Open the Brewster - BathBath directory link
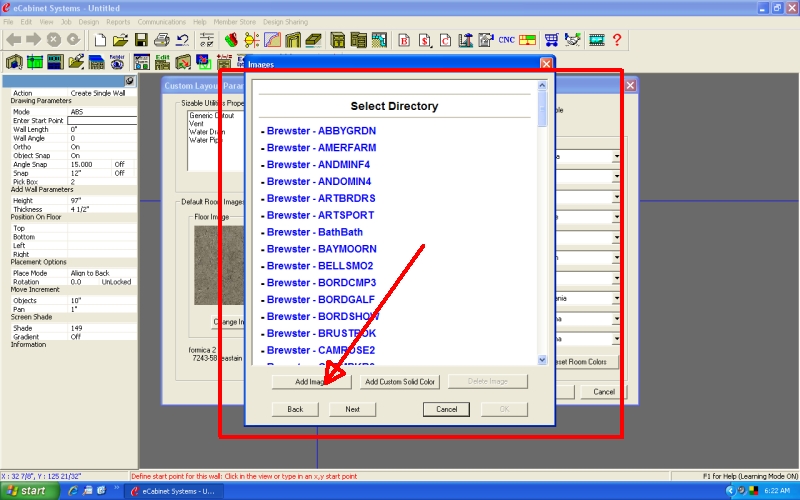The image size is (800, 500). click(x=314, y=232)
